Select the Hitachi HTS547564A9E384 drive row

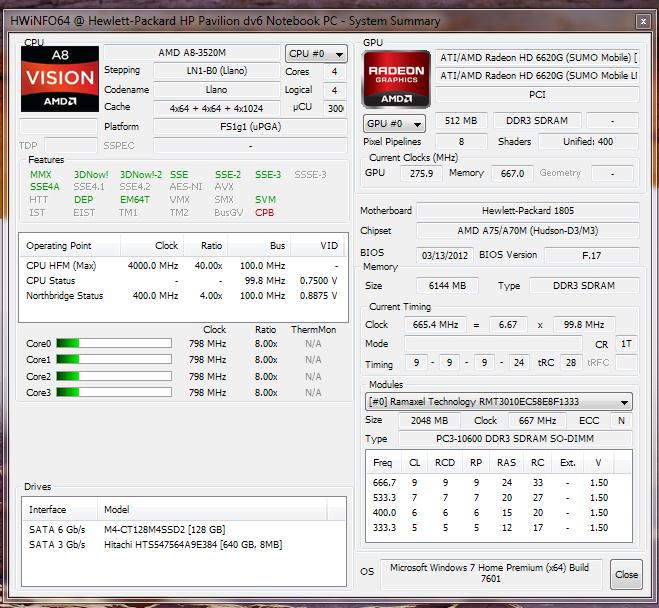click(x=183, y=545)
